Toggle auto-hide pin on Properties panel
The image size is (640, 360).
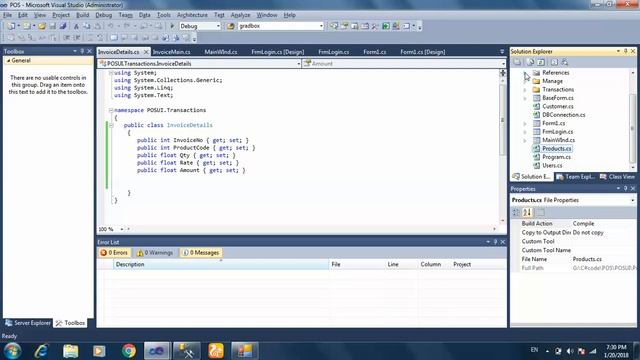click(x=625, y=189)
